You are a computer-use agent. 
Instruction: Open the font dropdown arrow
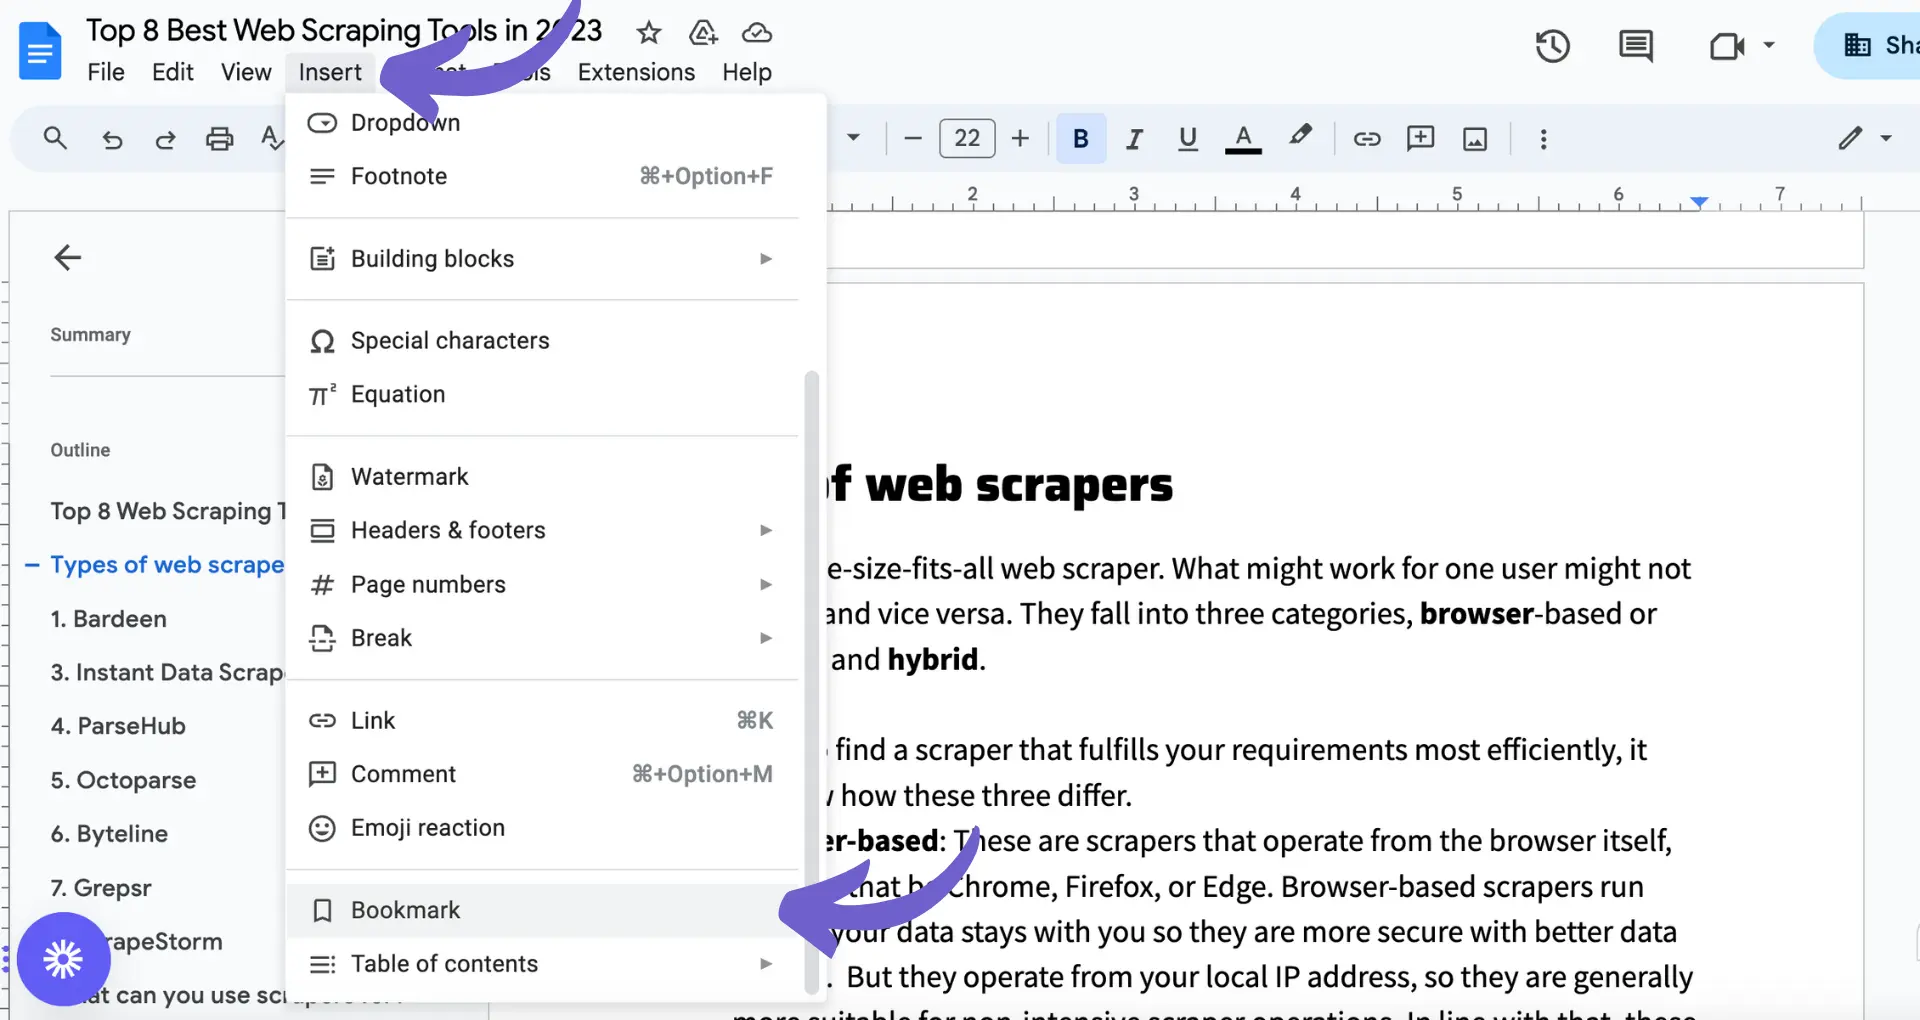click(x=853, y=137)
